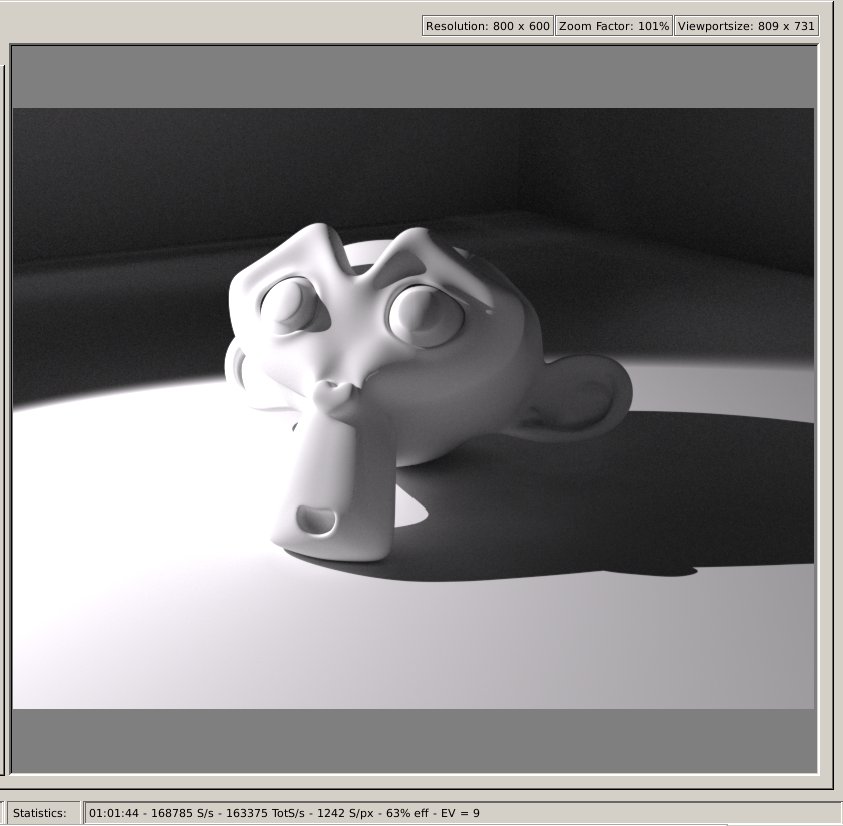Screen dimensions: 843x826
Task: Click the Viewportsize: 809 x 731 readout
Action: pyautogui.click(x=746, y=26)
